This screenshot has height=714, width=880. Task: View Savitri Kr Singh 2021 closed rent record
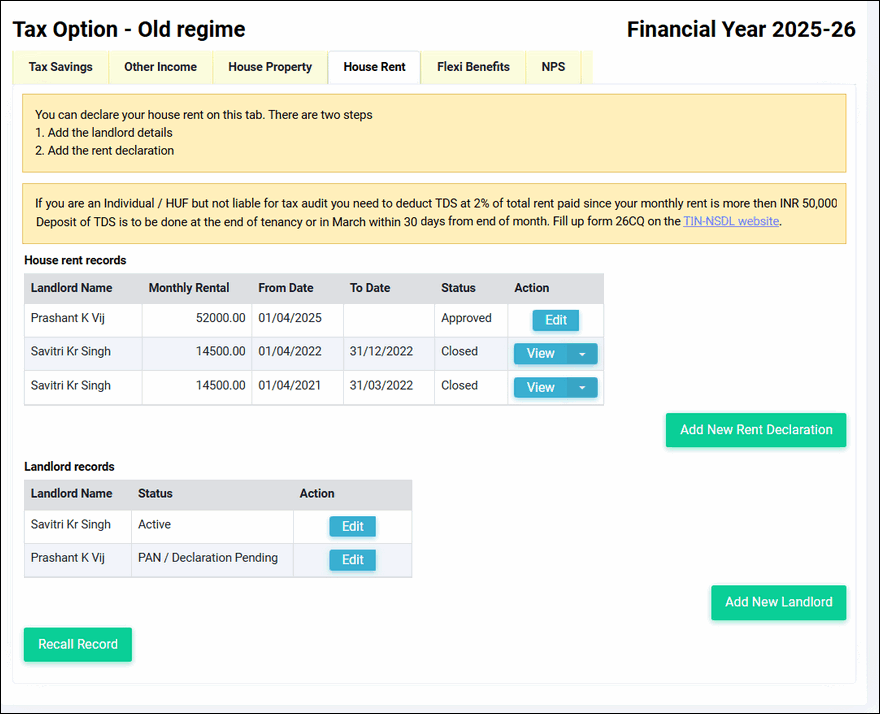(540, 387)
